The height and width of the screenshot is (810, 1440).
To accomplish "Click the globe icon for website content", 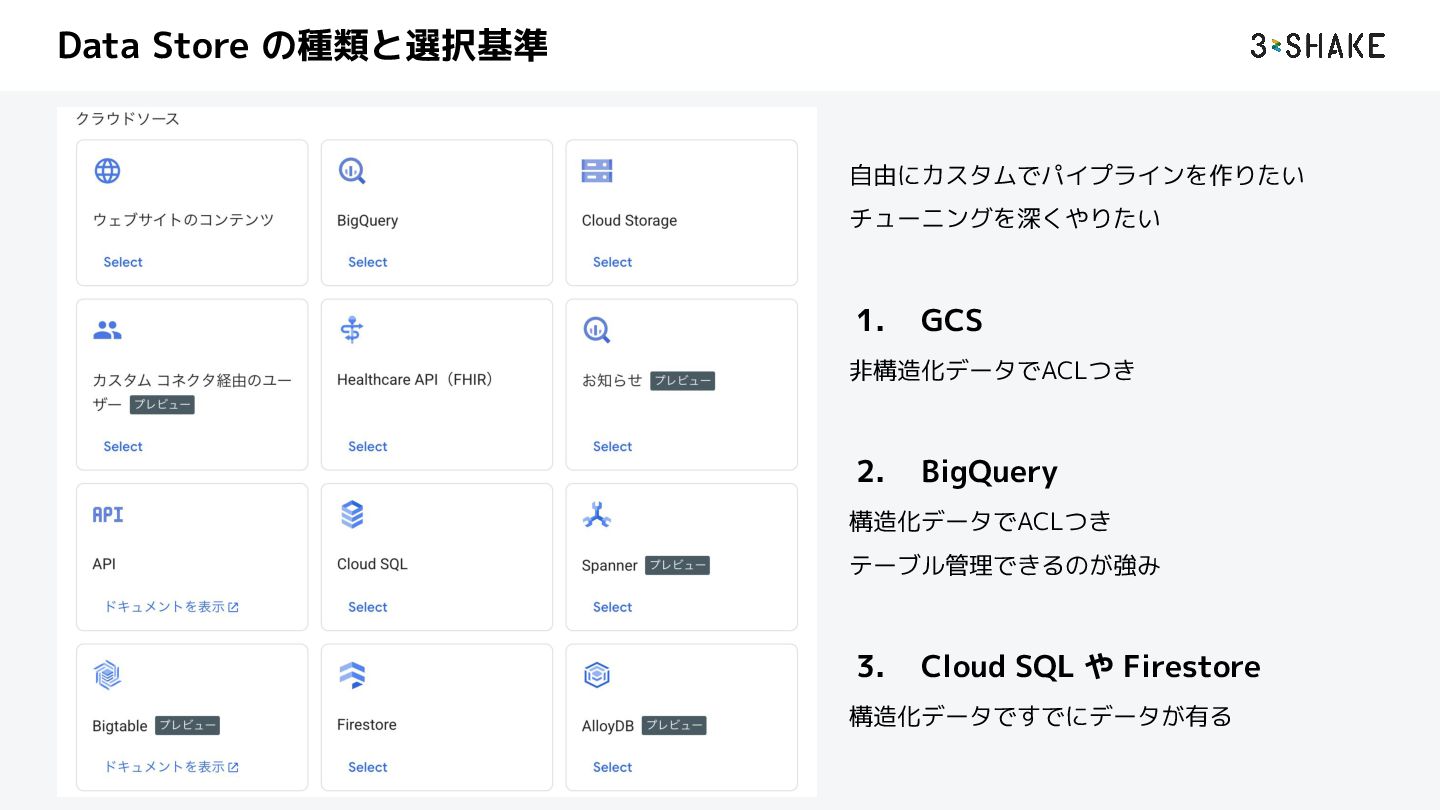I will [x=107, y=171].
